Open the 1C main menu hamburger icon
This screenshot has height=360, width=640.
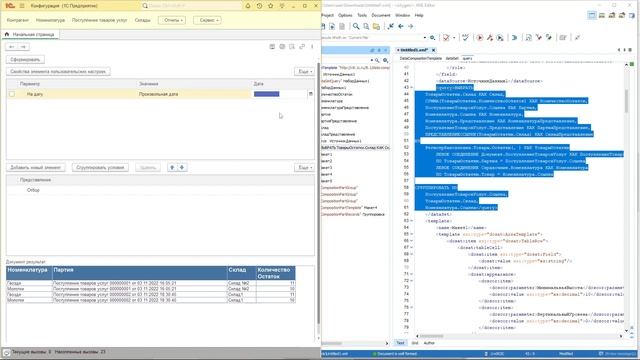pyautogui.click(x=22, y=6)
